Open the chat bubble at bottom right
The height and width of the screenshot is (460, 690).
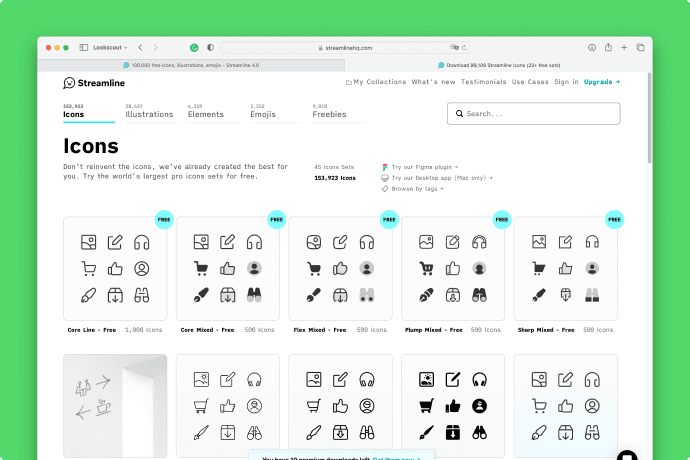tap(627, 455)
